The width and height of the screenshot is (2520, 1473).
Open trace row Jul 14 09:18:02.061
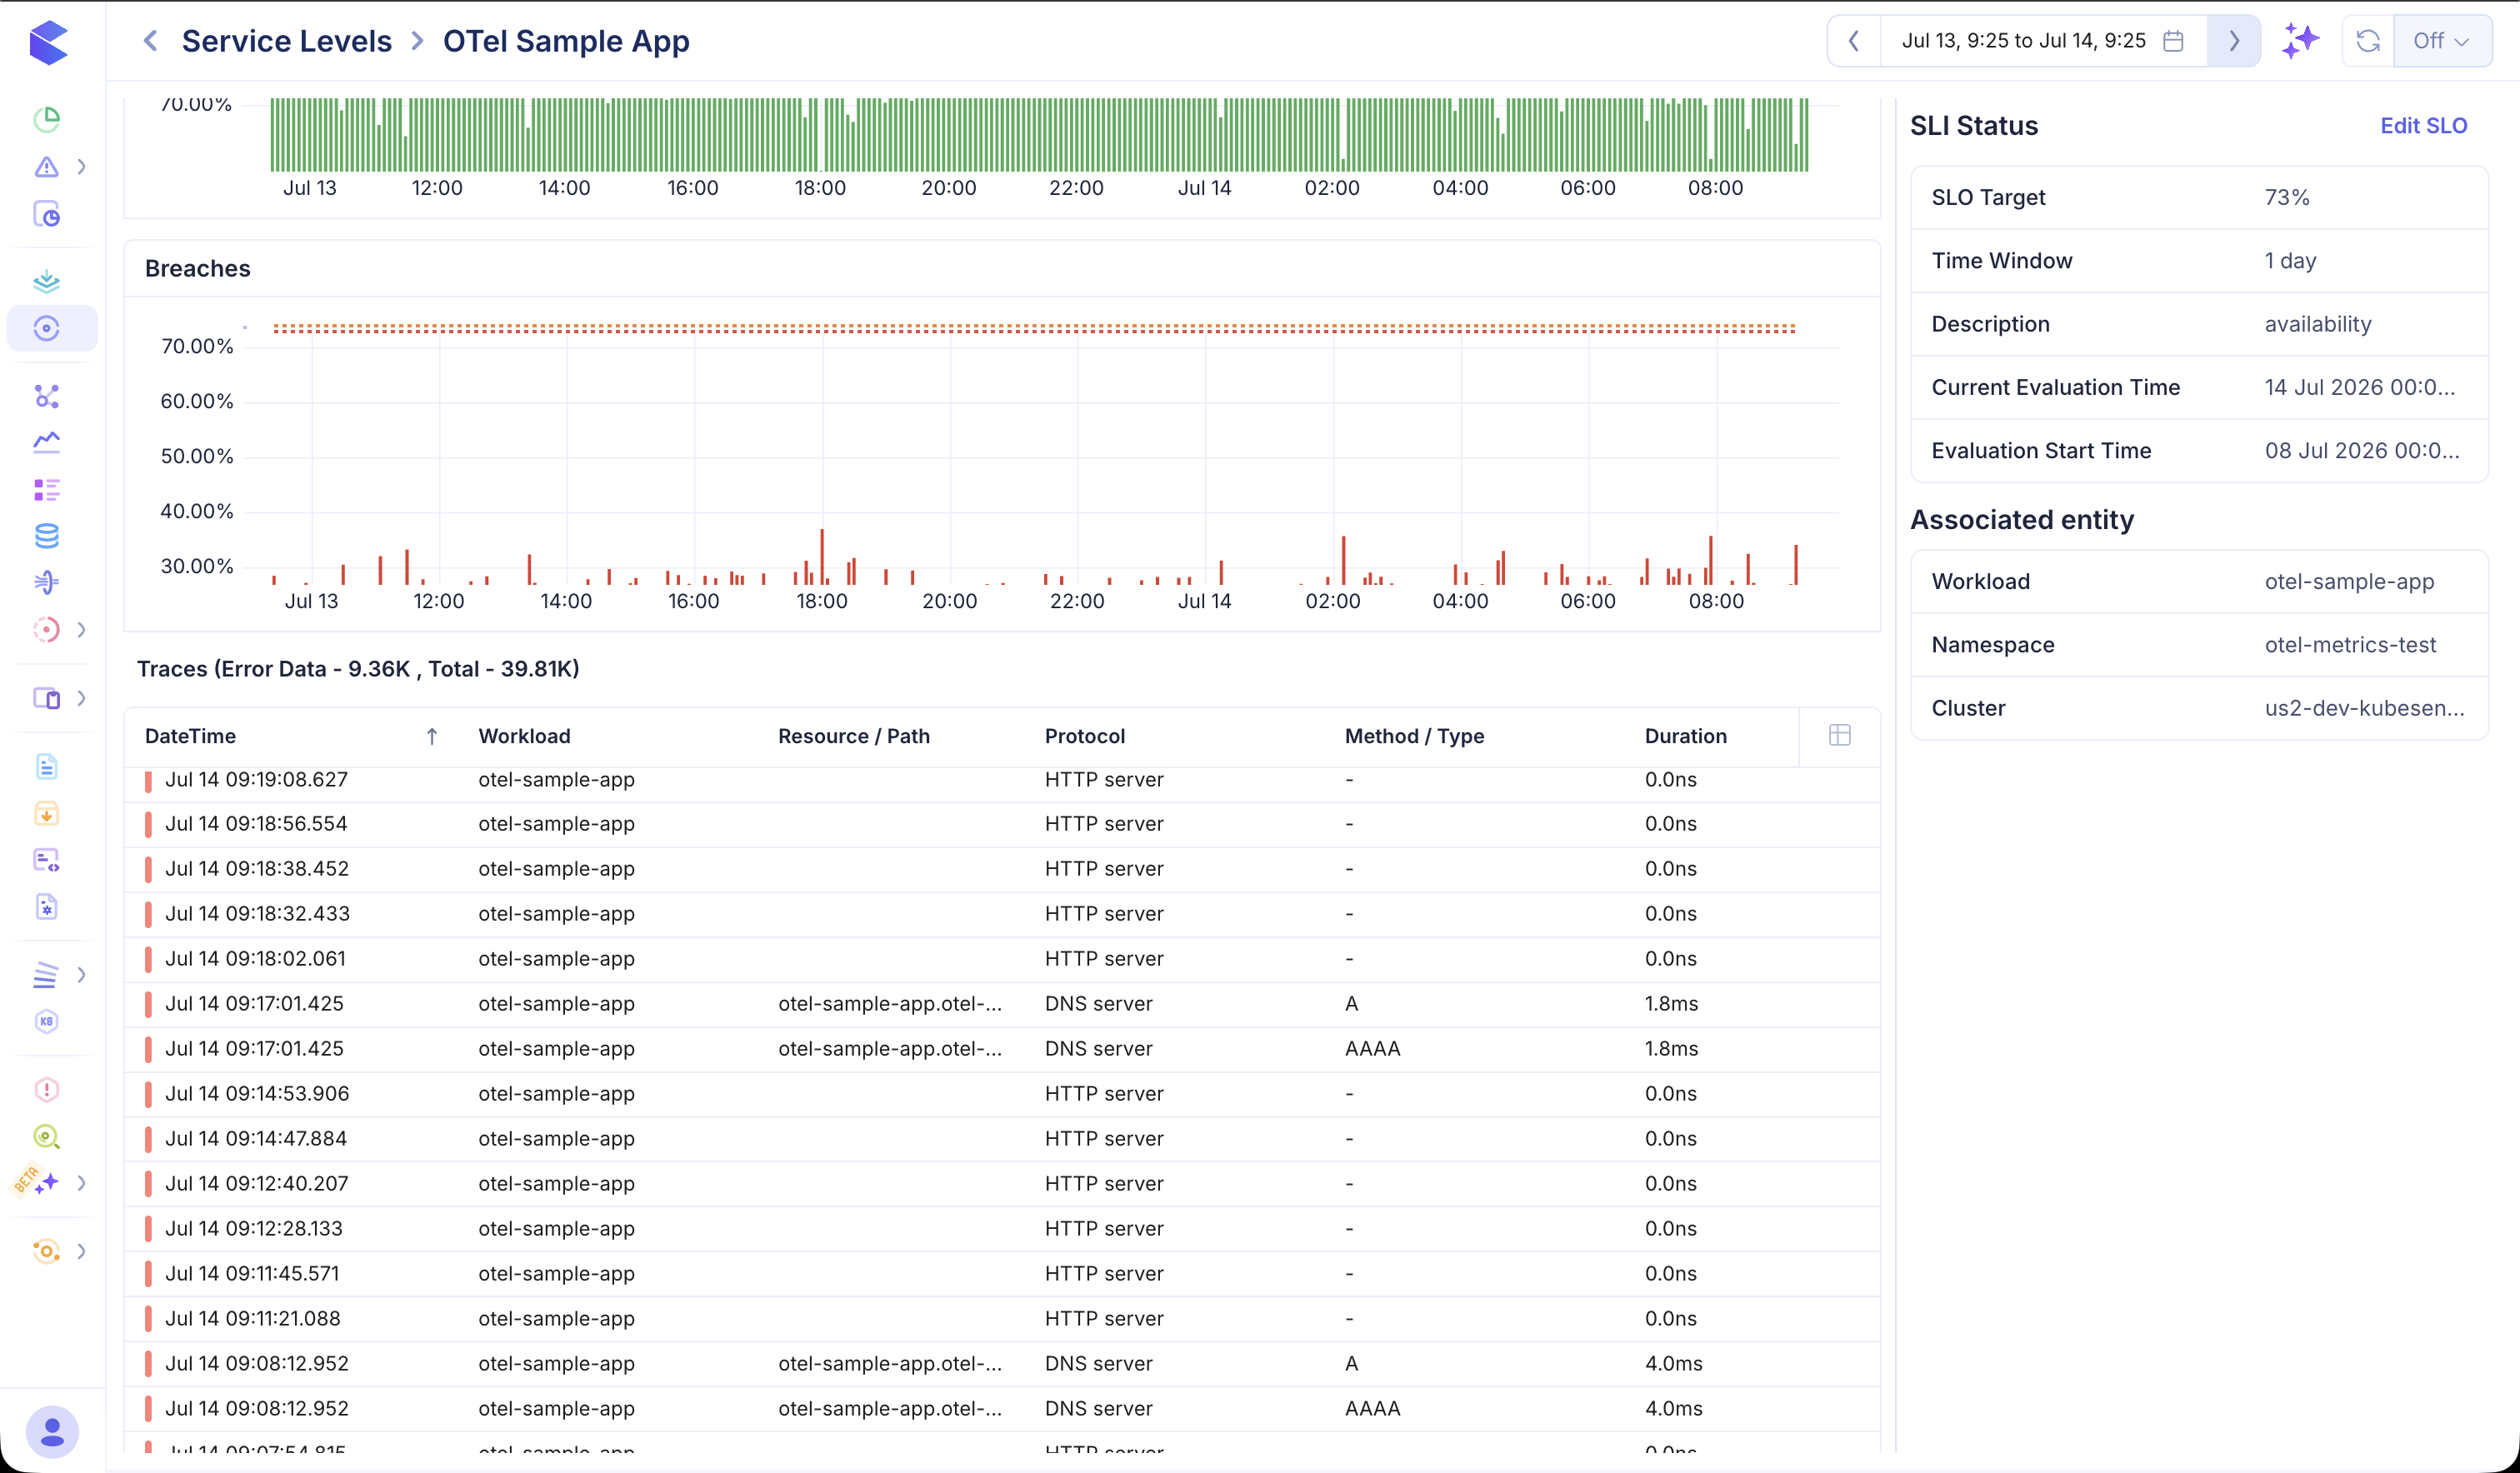pos(1001,959)
